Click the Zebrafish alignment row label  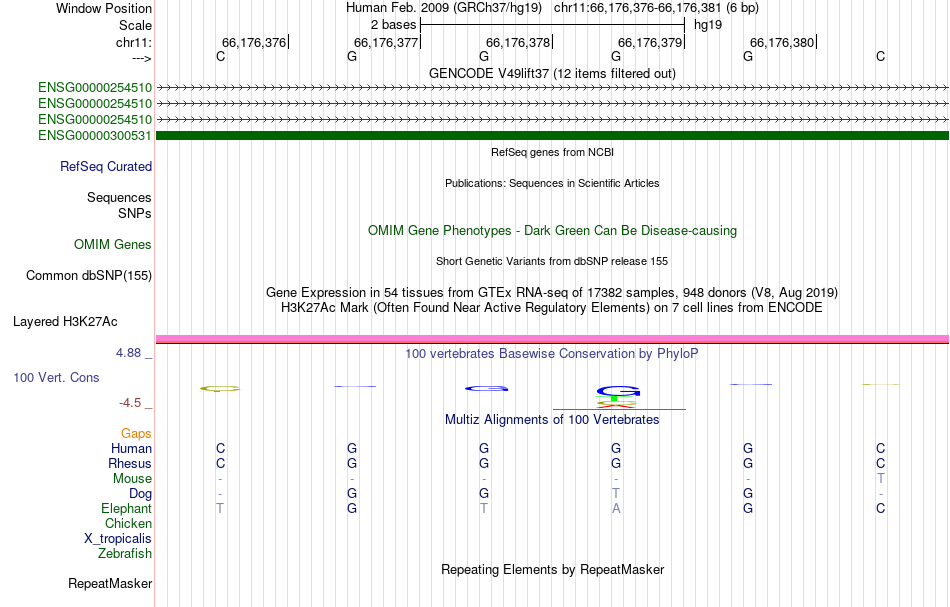point(125,553)
